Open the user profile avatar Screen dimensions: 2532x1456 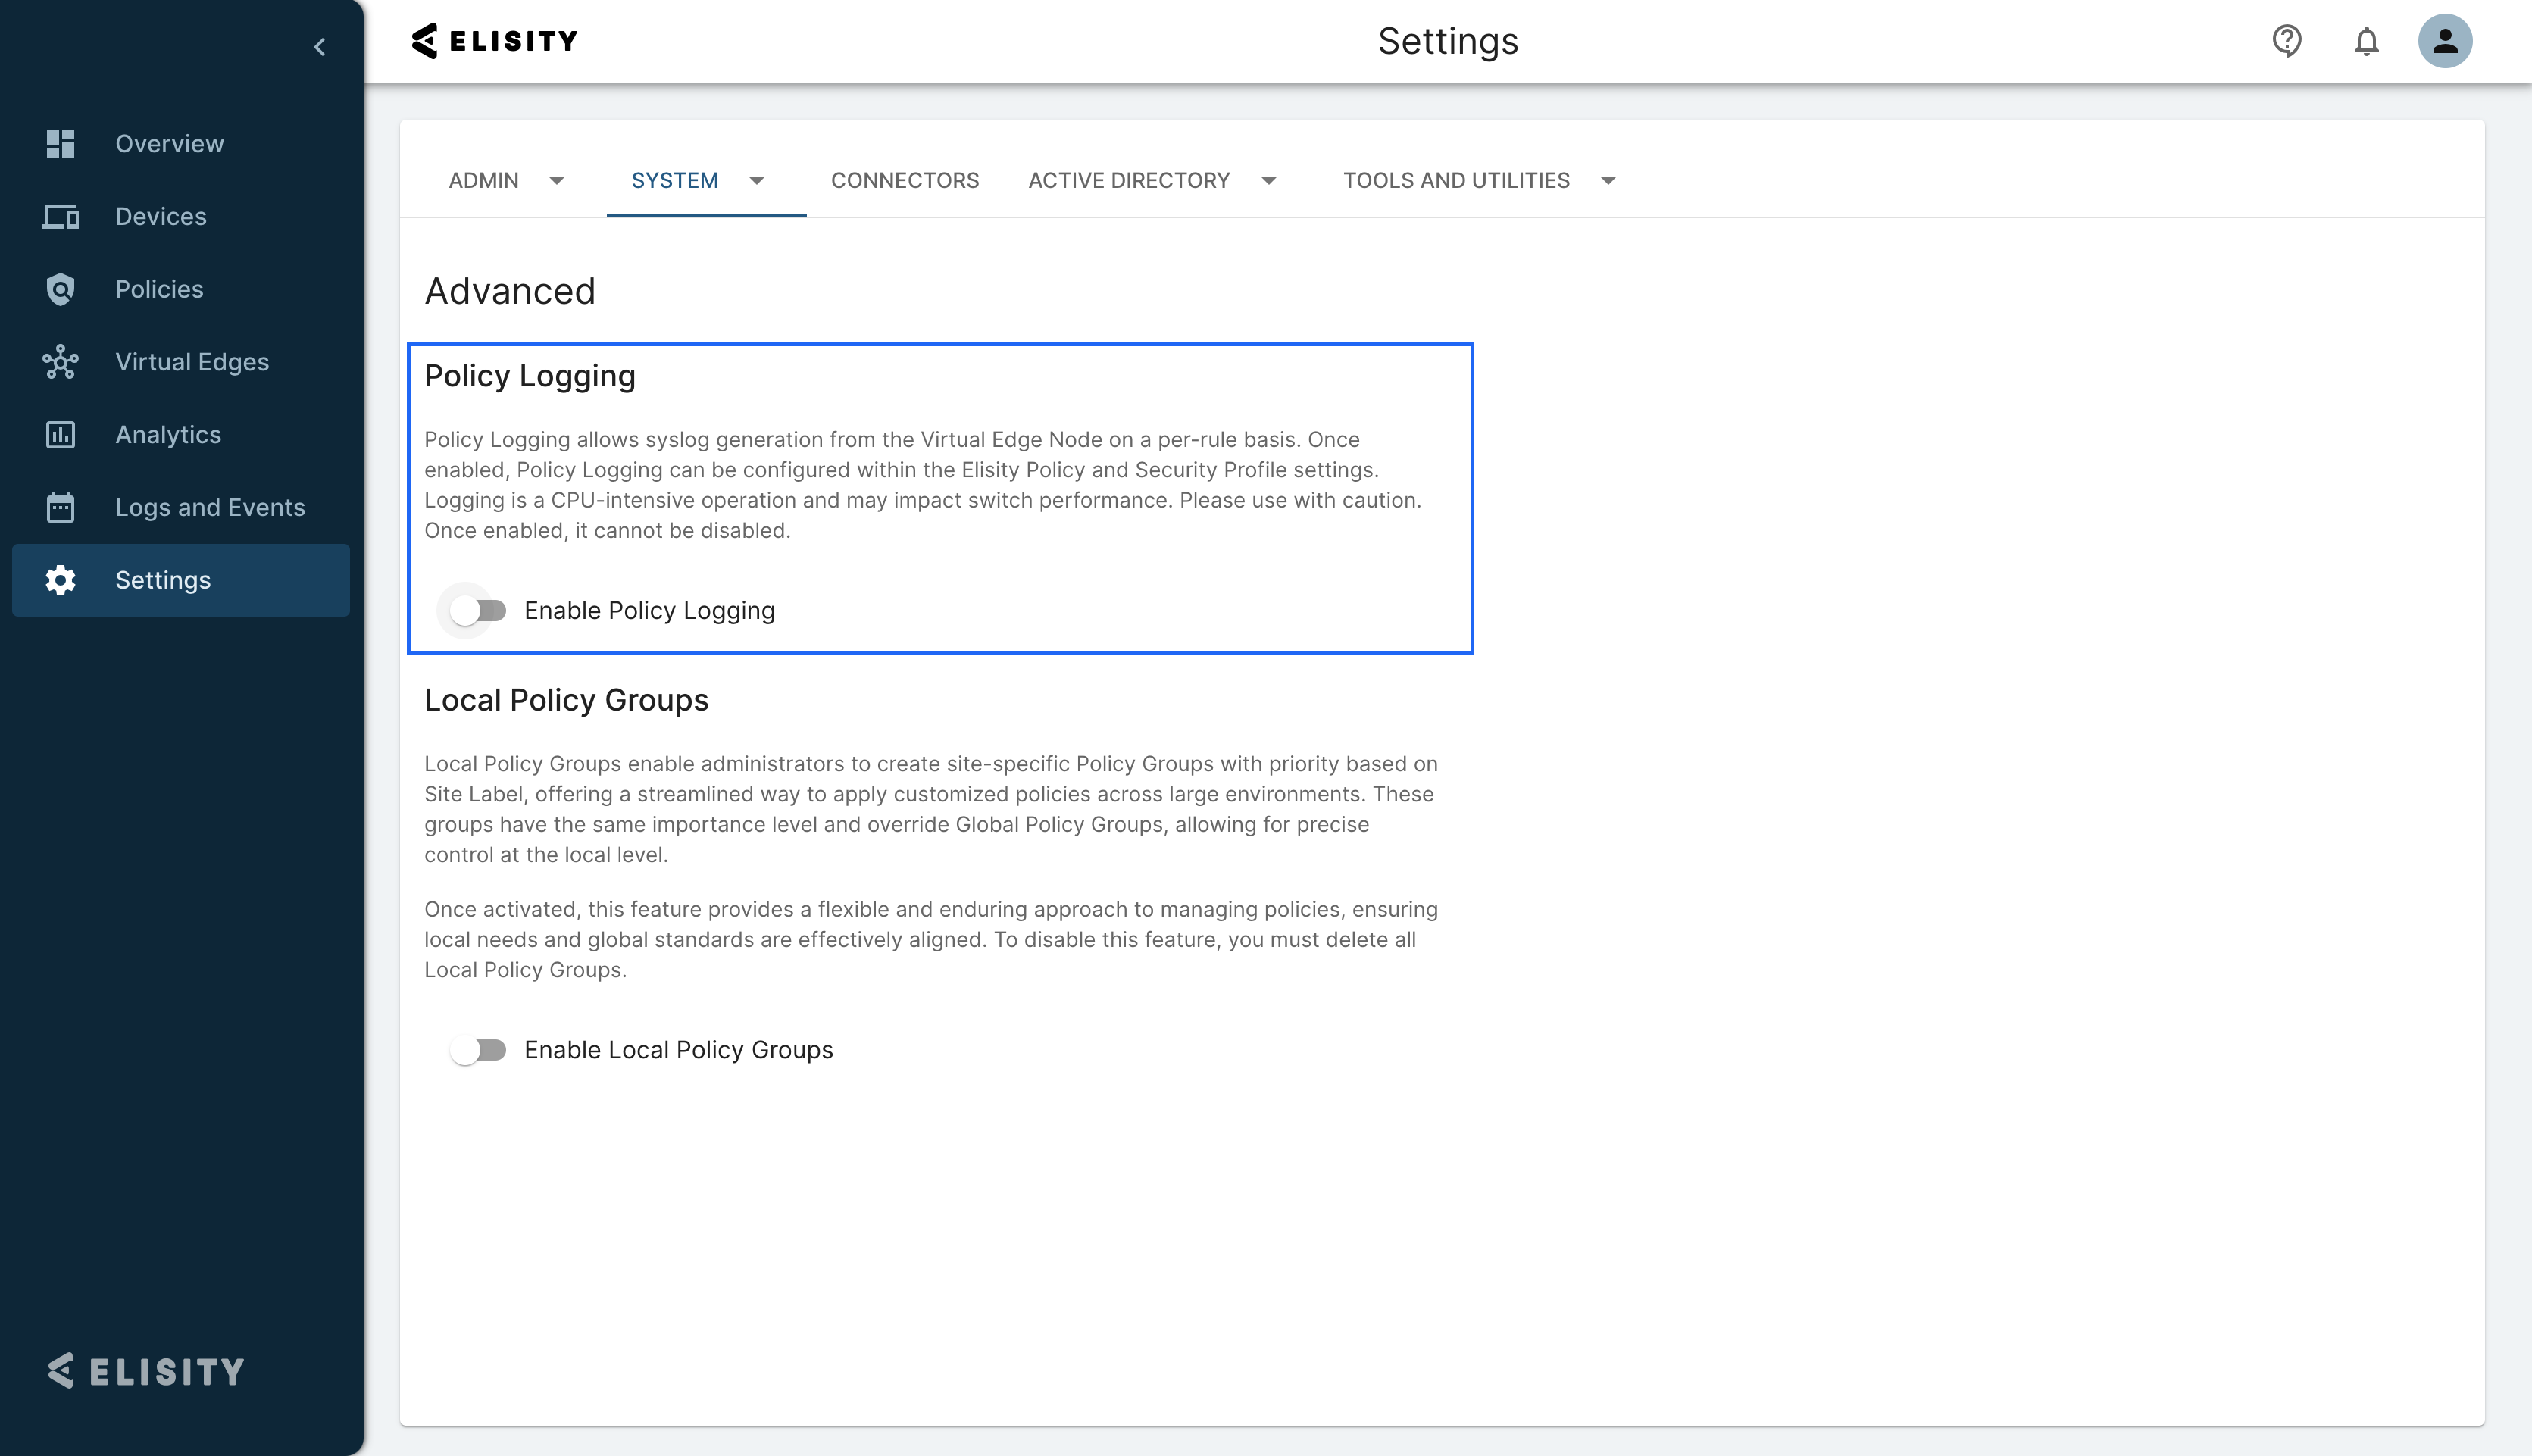(x=2445, y=41)
